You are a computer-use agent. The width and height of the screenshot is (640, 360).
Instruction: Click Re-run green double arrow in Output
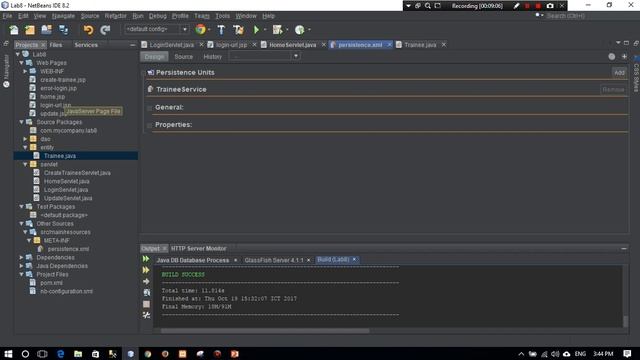tap(146, 259)
